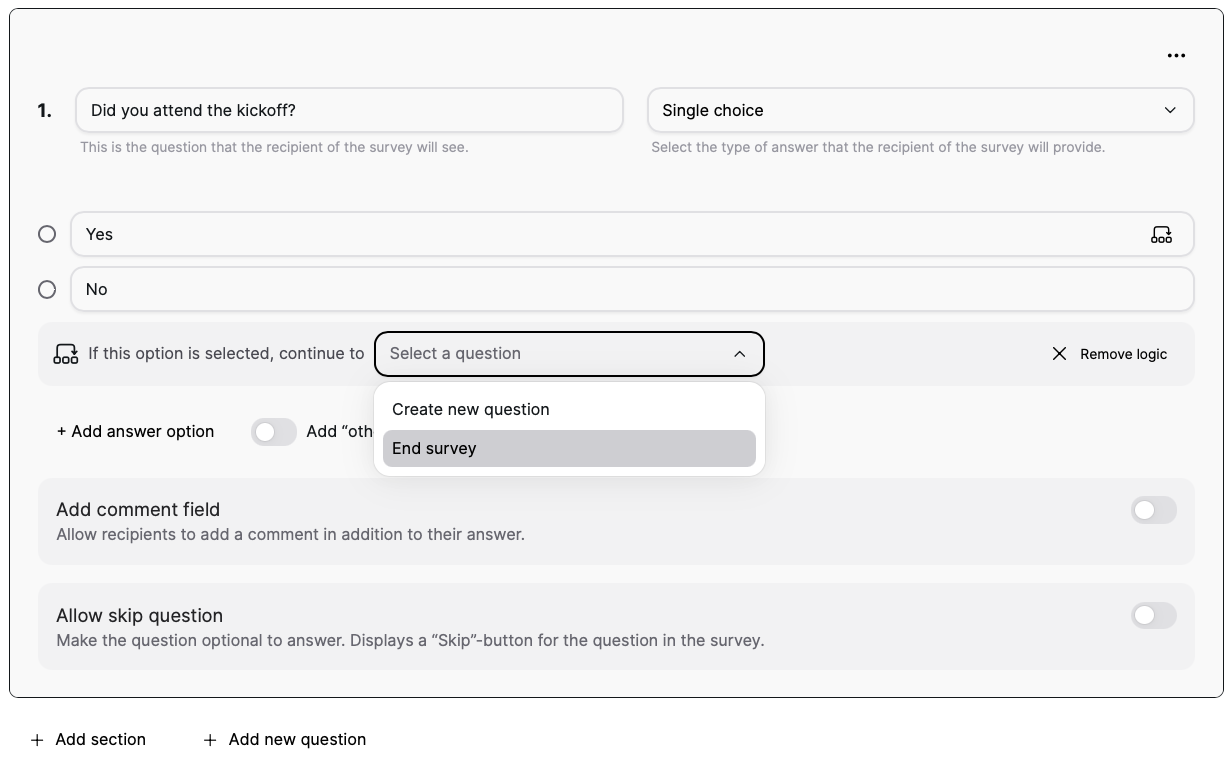
Task: Enable the Add comment field toggle
Action: tap(1153, 511)
